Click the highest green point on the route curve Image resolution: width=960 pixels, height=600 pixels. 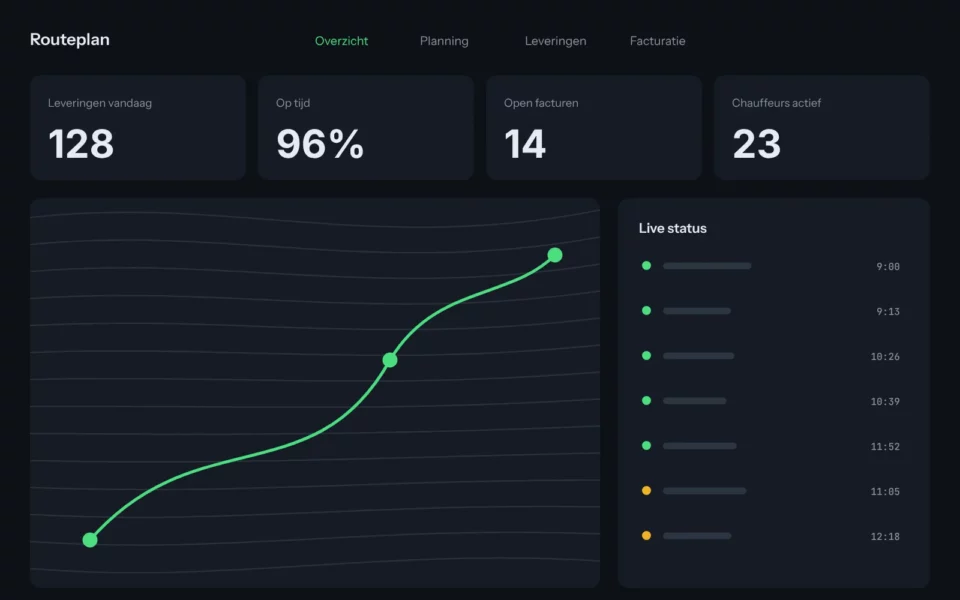[x=555, y=255]
